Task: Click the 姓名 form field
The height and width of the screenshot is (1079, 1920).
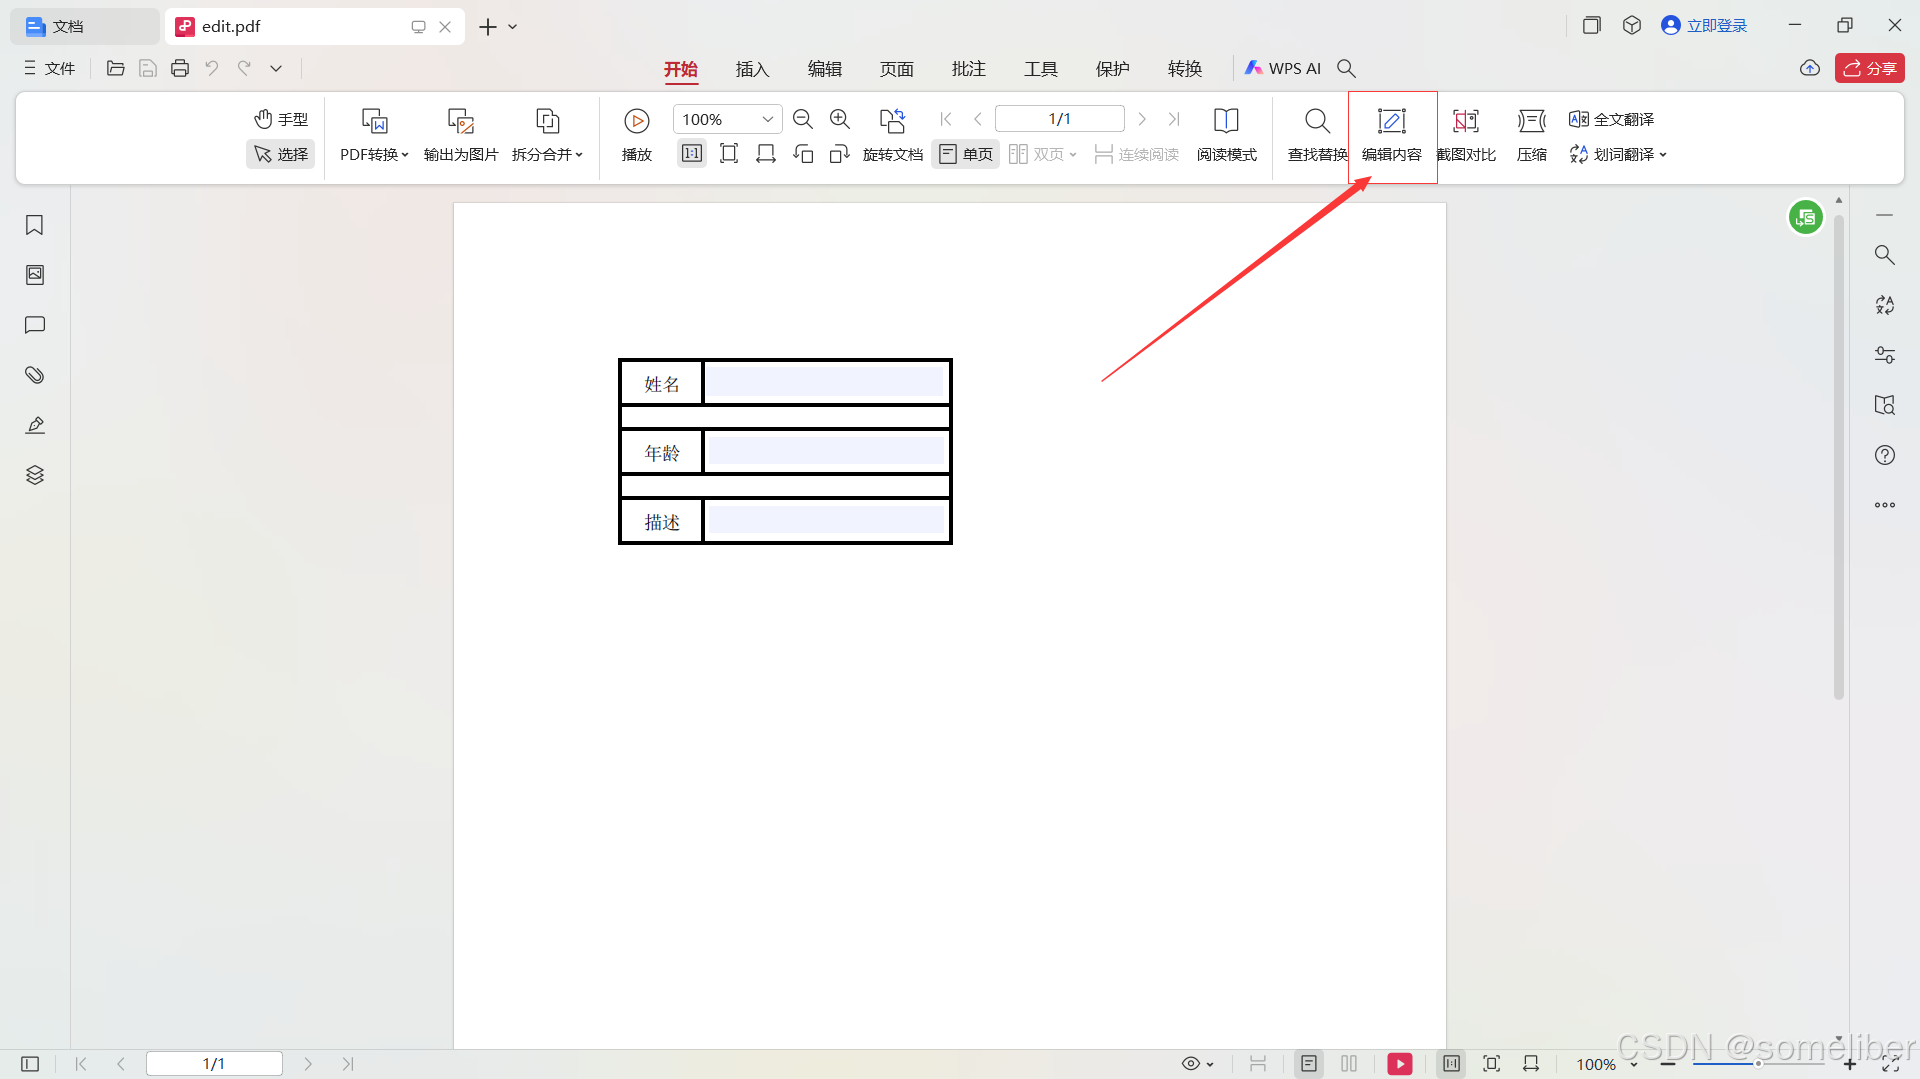Action: point(826,383)
